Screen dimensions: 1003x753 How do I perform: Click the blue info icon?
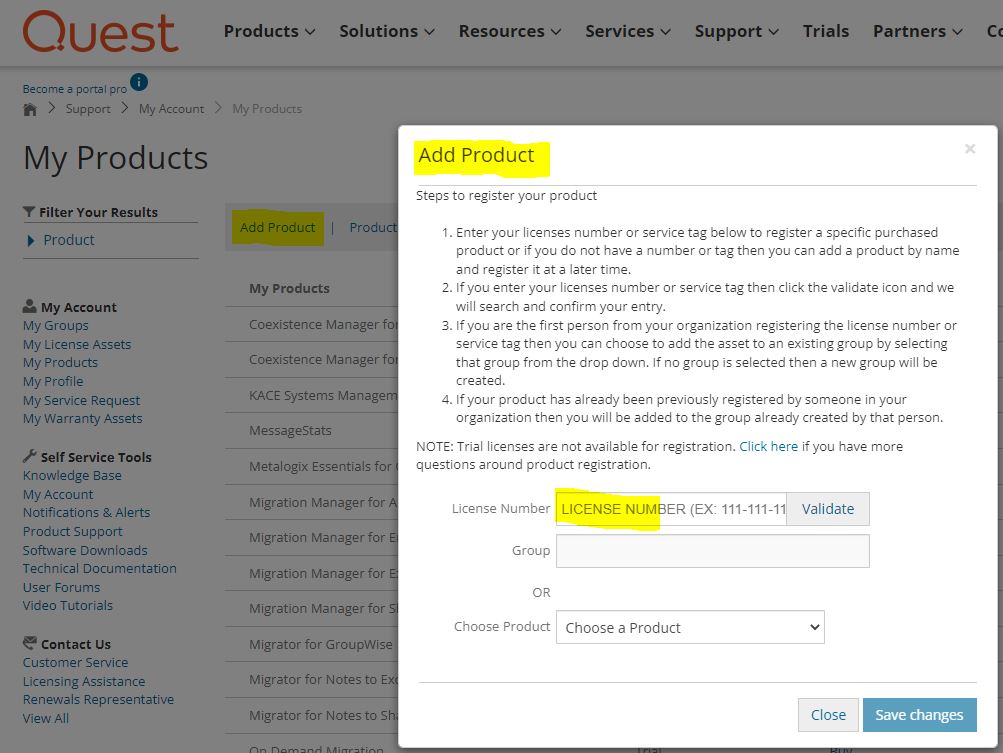pyautogui.click(x=139, y=82)
